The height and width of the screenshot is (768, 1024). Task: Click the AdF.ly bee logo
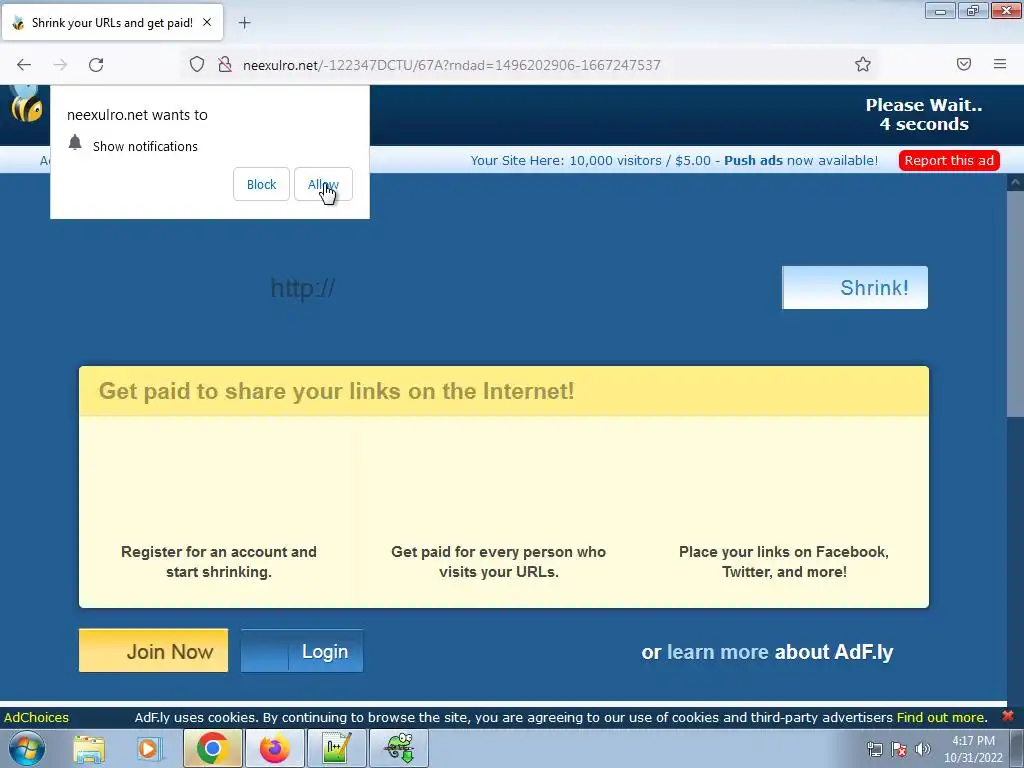(x=26, y=104)
